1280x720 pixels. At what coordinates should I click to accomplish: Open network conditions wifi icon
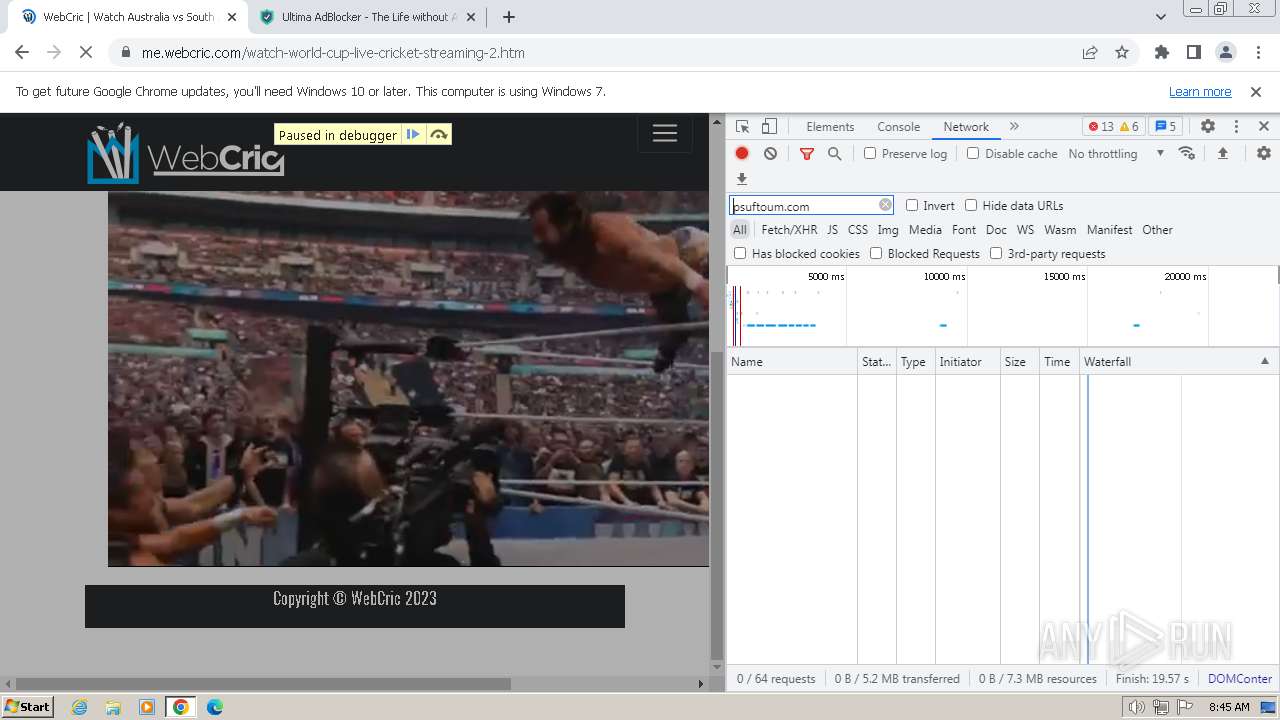pos(1187,153)
